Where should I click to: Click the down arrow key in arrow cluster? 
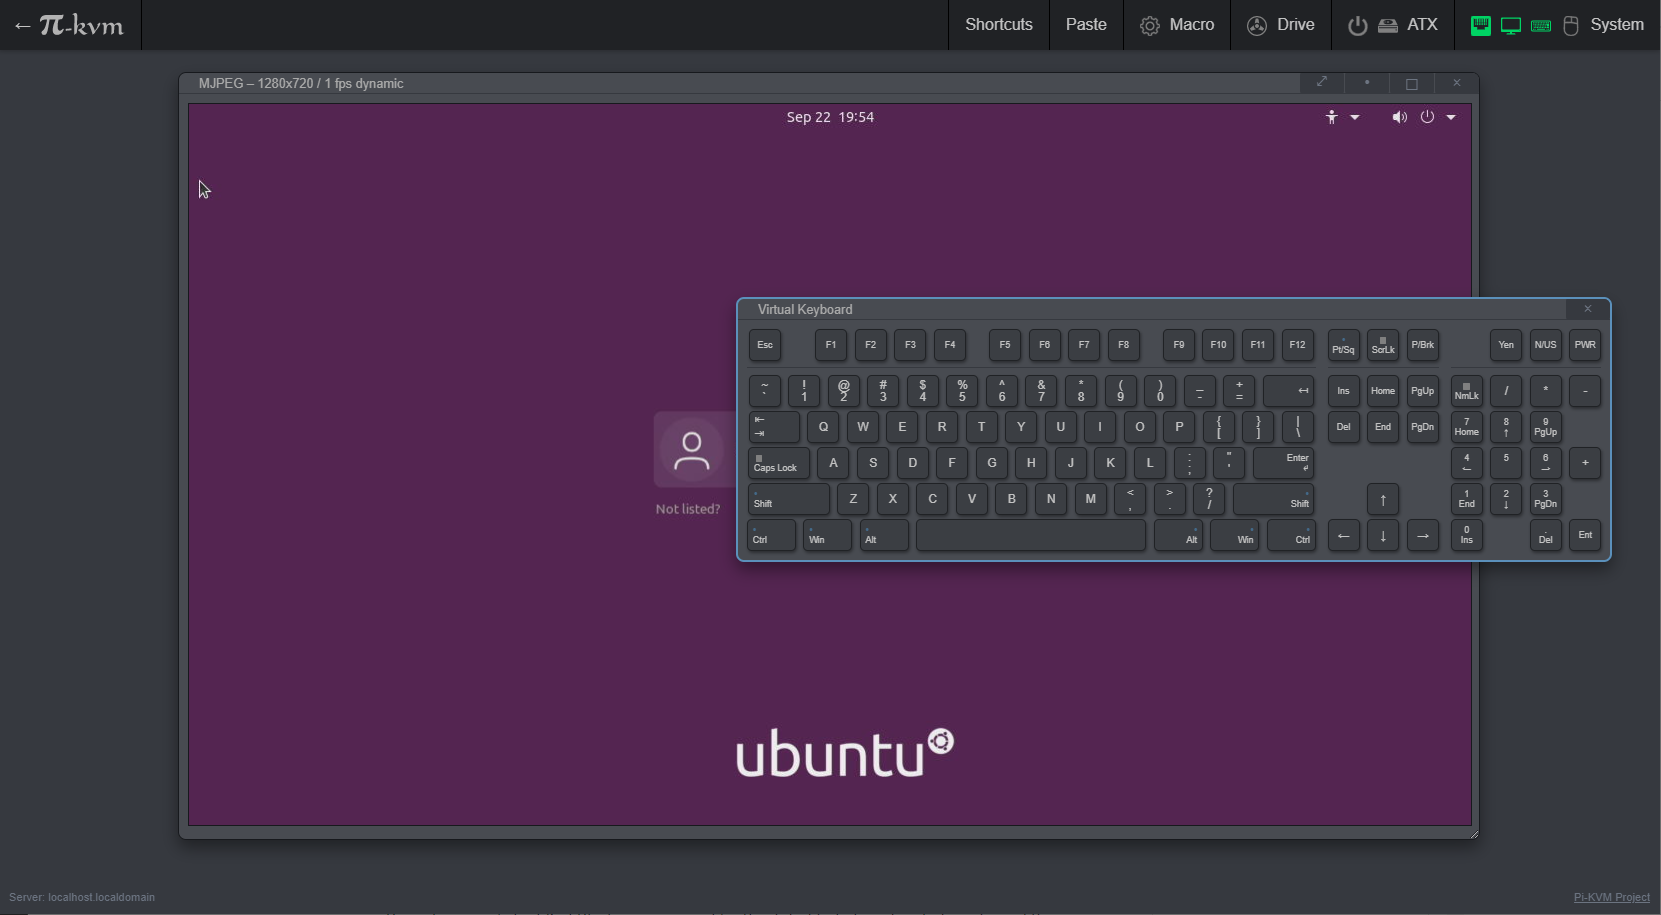(1383, 535)
